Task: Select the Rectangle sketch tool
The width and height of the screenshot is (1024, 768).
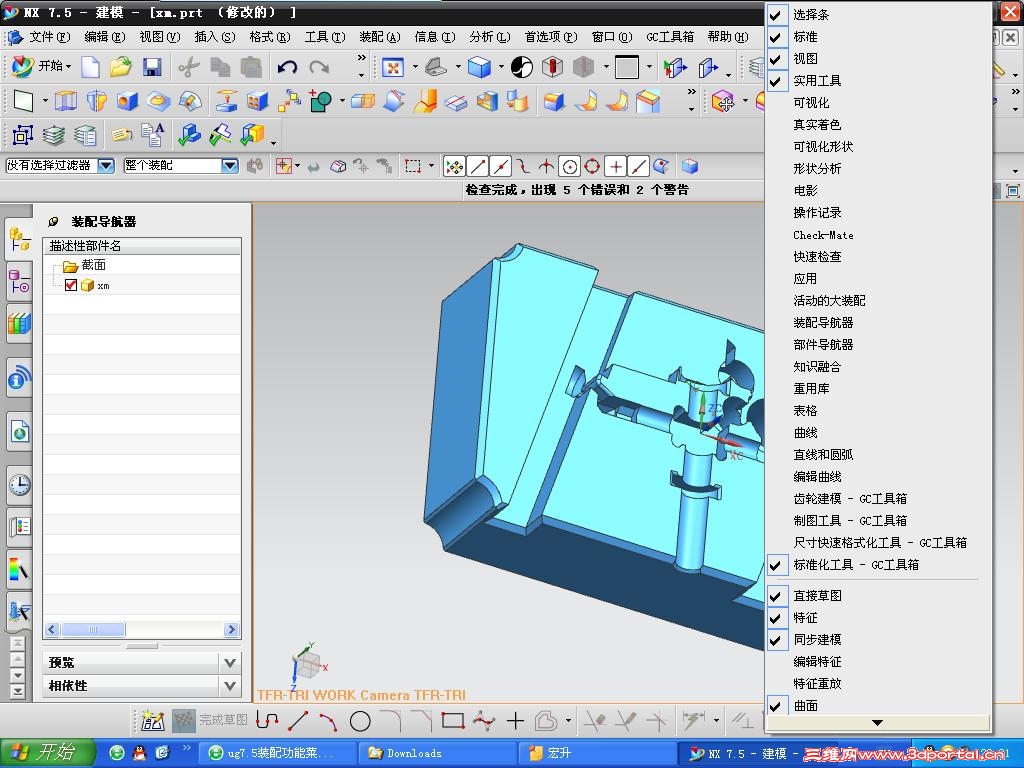Action: [453, 720]
